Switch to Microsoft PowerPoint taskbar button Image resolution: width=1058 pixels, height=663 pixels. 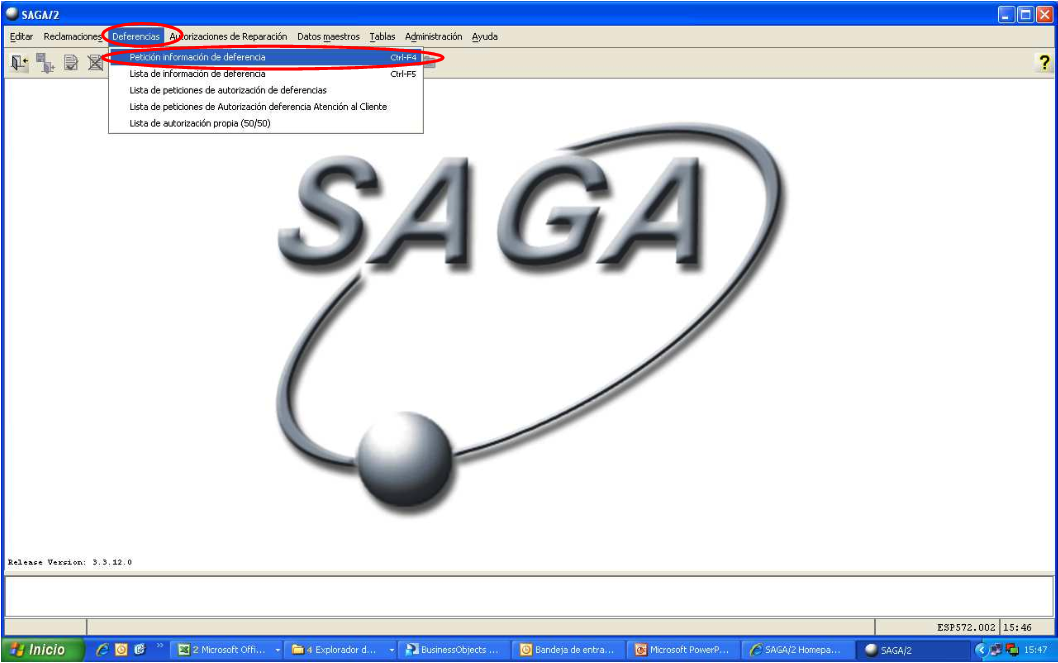[684, 650]
